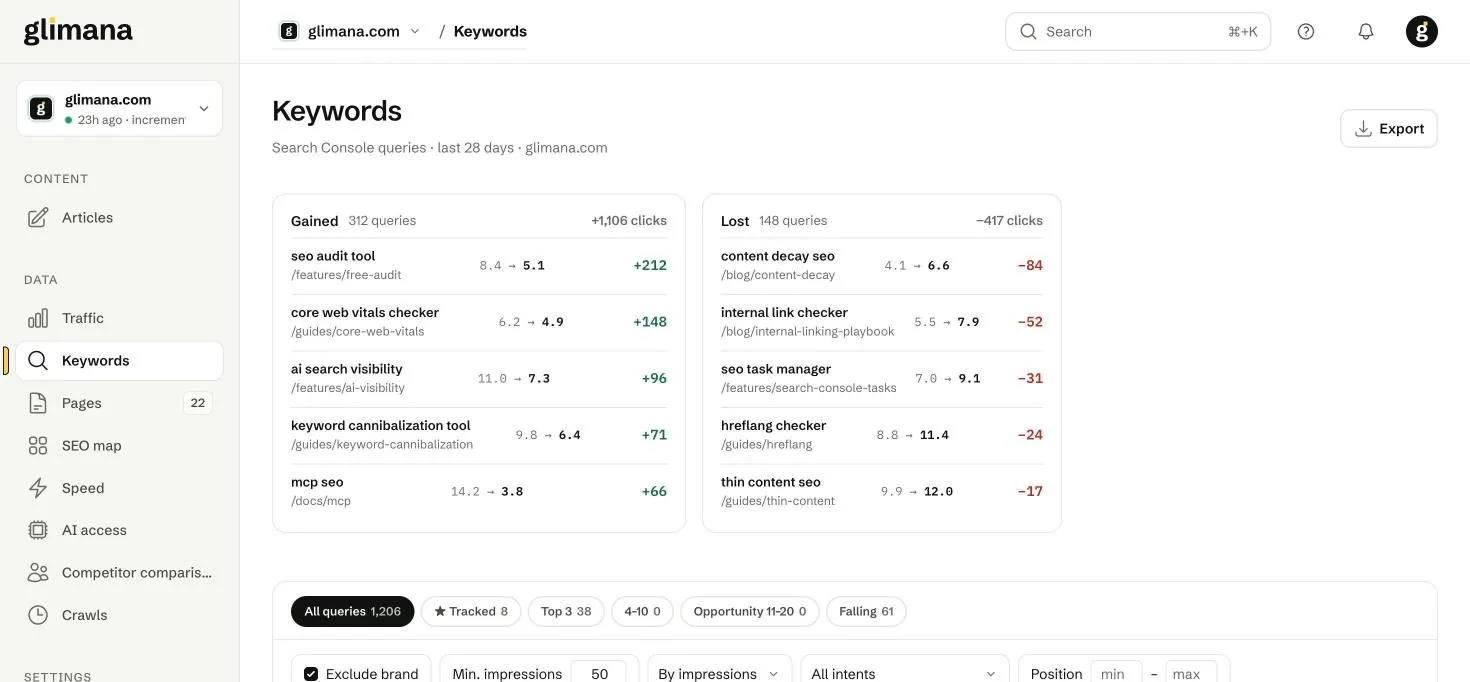This screenshot has height=682, width=1470.
Task: Open the All intents dropdown
Action: [905, 672]
